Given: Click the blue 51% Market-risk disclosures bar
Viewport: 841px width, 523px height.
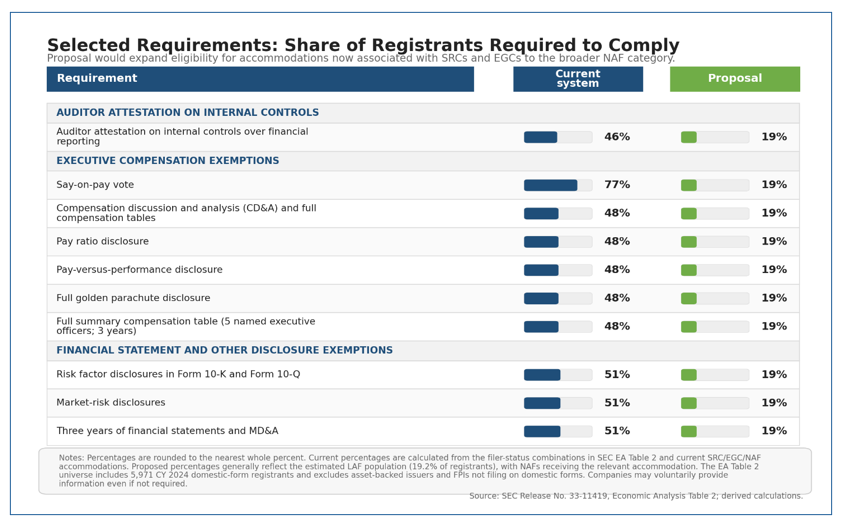Looking at the screenshot, I should coord(542,403).
